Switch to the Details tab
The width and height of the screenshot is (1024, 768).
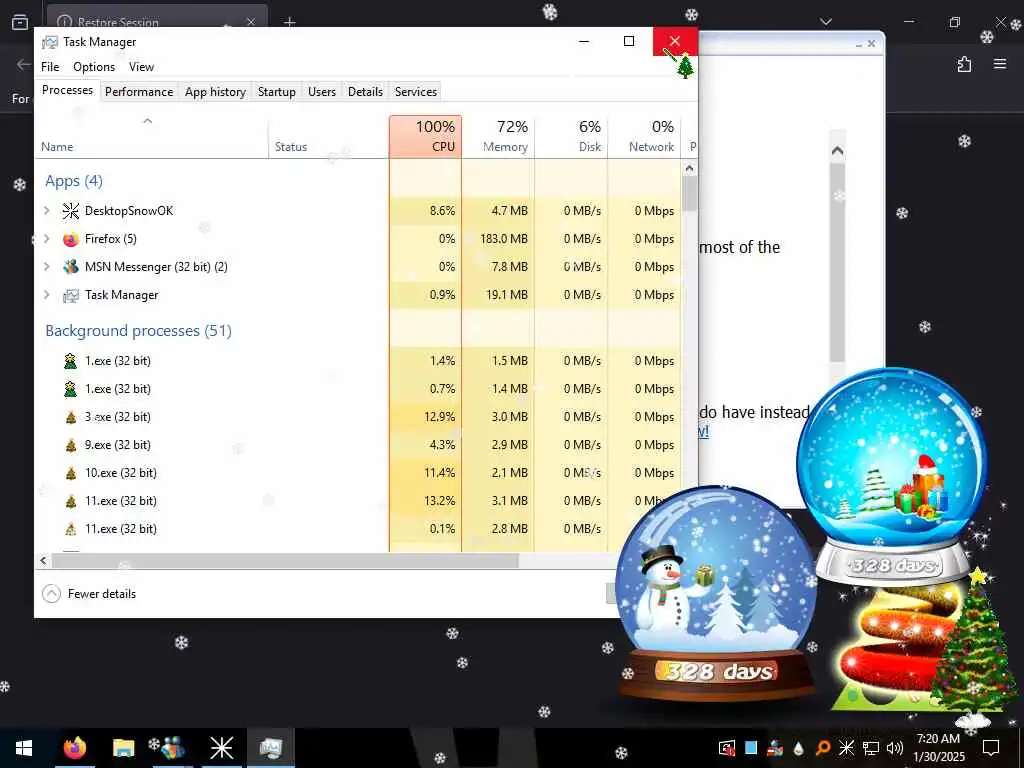pyautogui.click(x=365, y=92)
